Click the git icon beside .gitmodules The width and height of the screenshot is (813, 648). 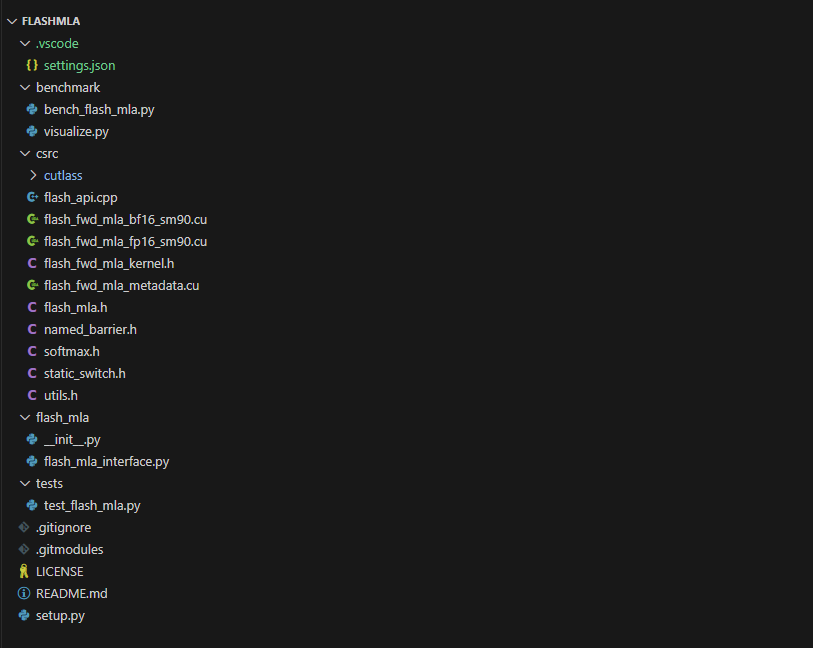click(x=24, y=550)
